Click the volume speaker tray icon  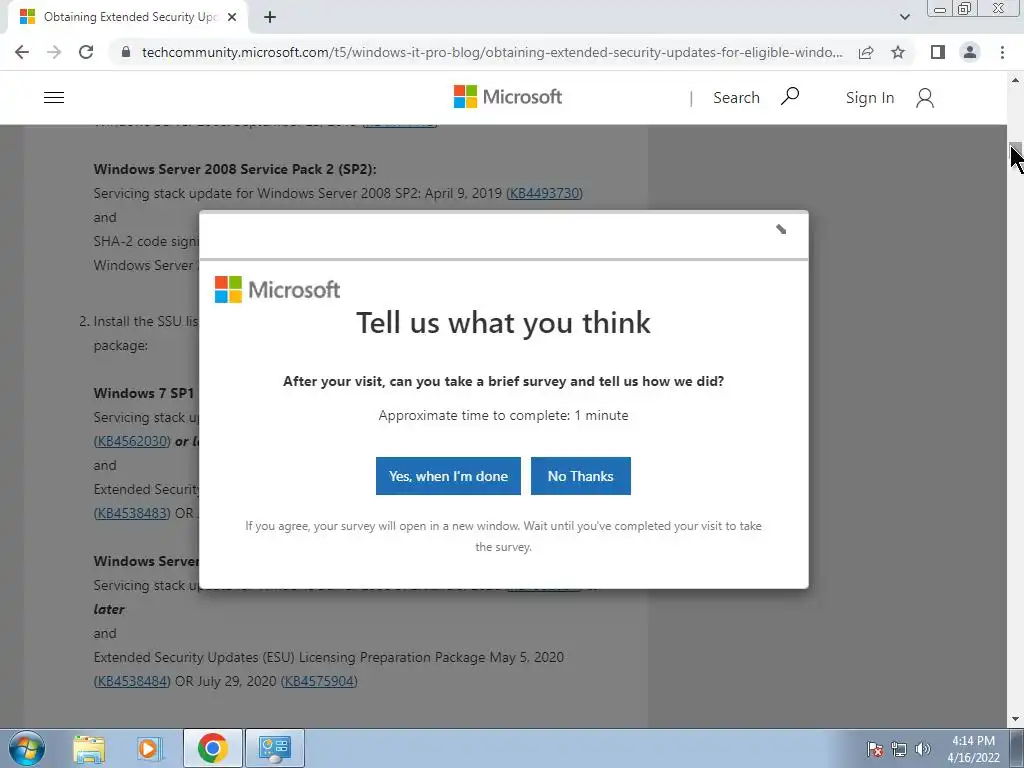923,749
